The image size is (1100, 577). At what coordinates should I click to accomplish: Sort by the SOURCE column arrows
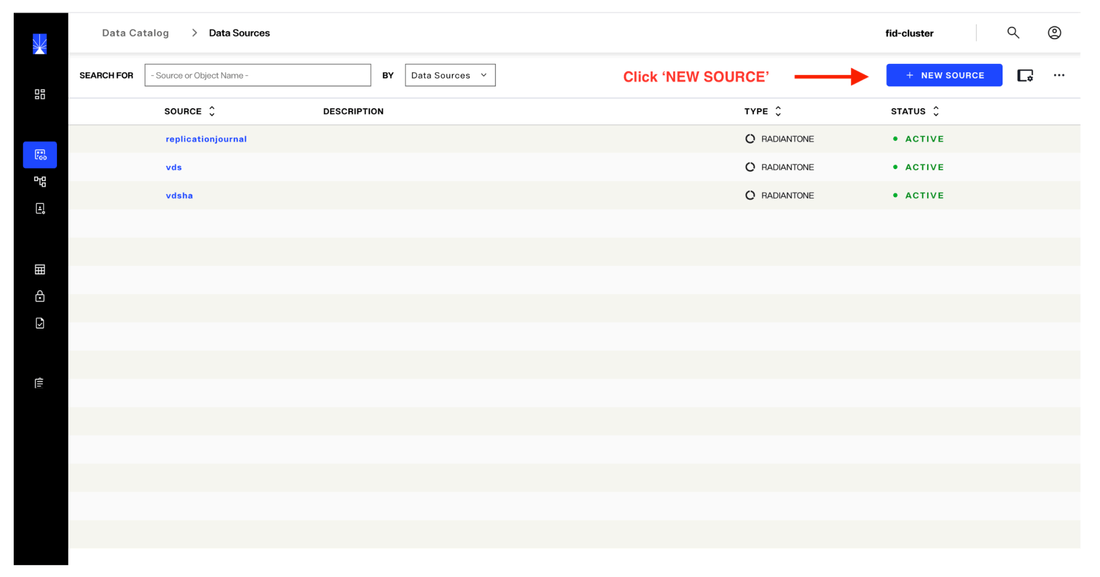[x=212, y=111]
